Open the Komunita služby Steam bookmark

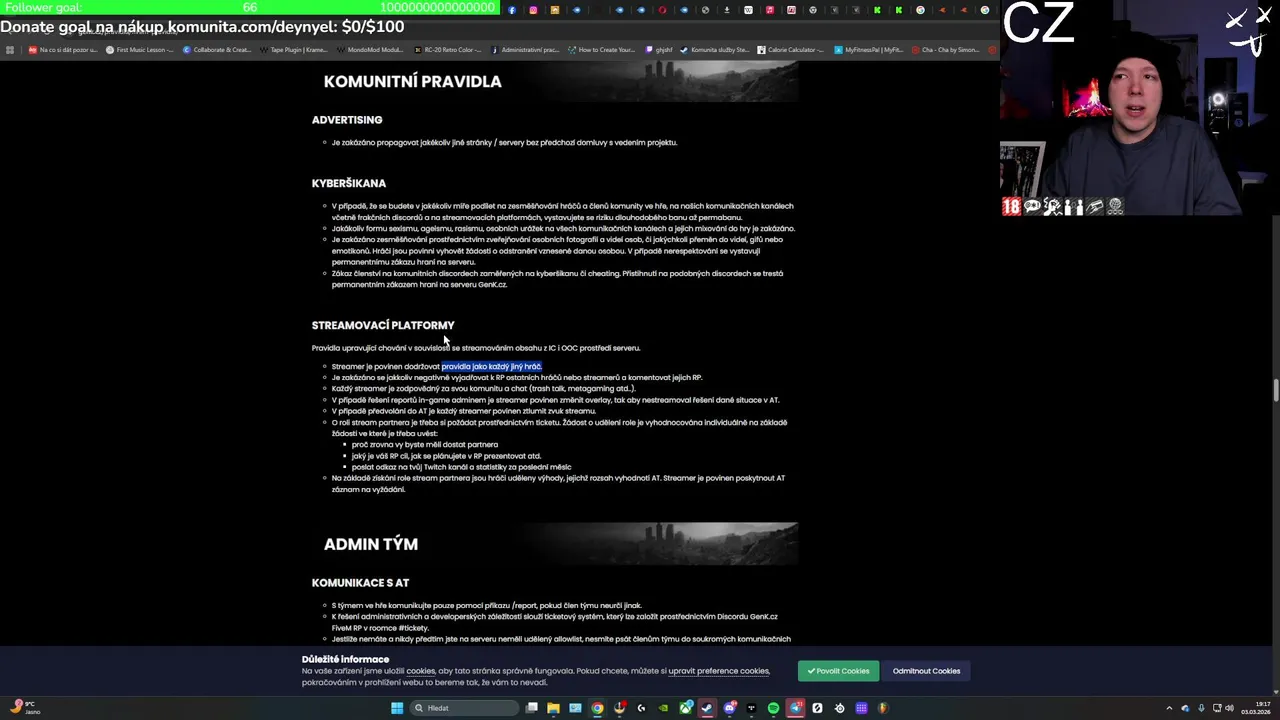(x=715, y=49)
